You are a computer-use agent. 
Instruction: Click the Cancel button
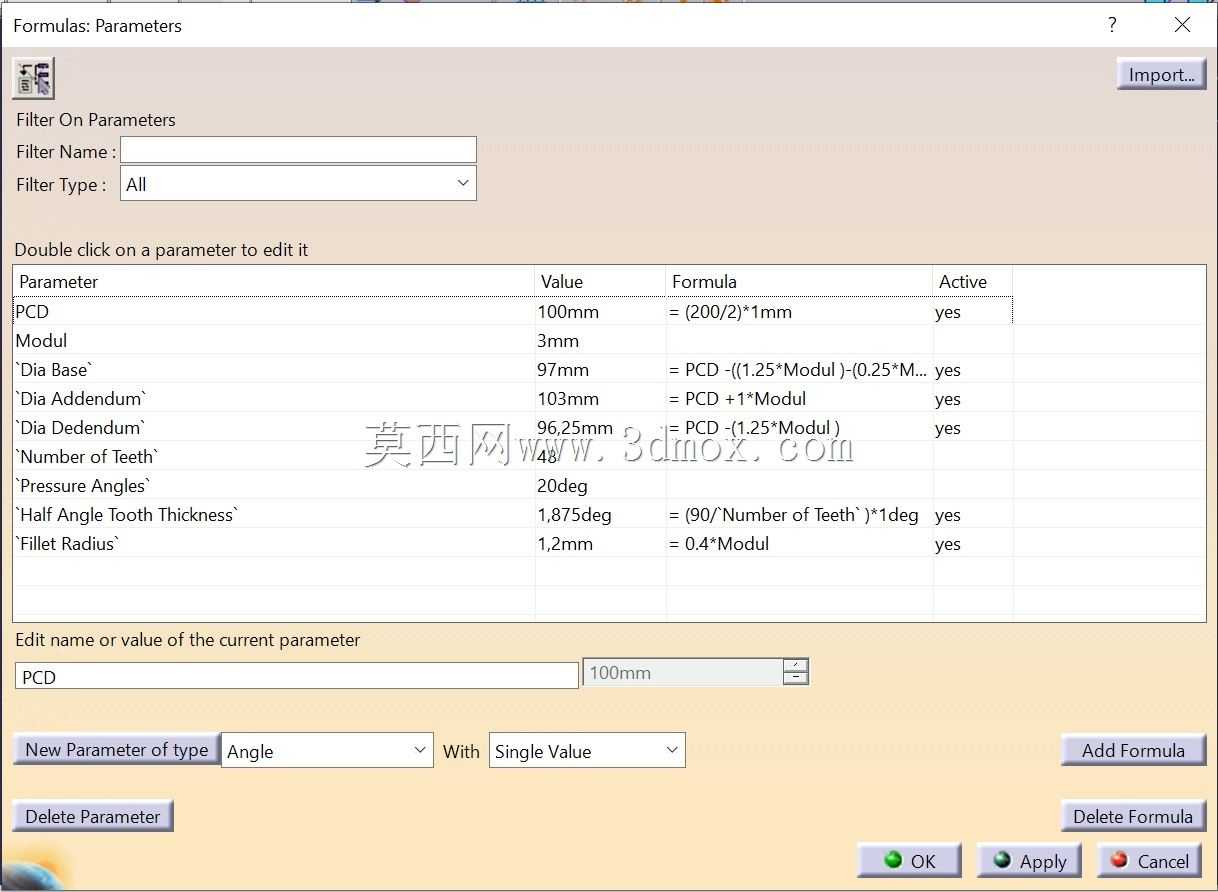click(1149, 860)
